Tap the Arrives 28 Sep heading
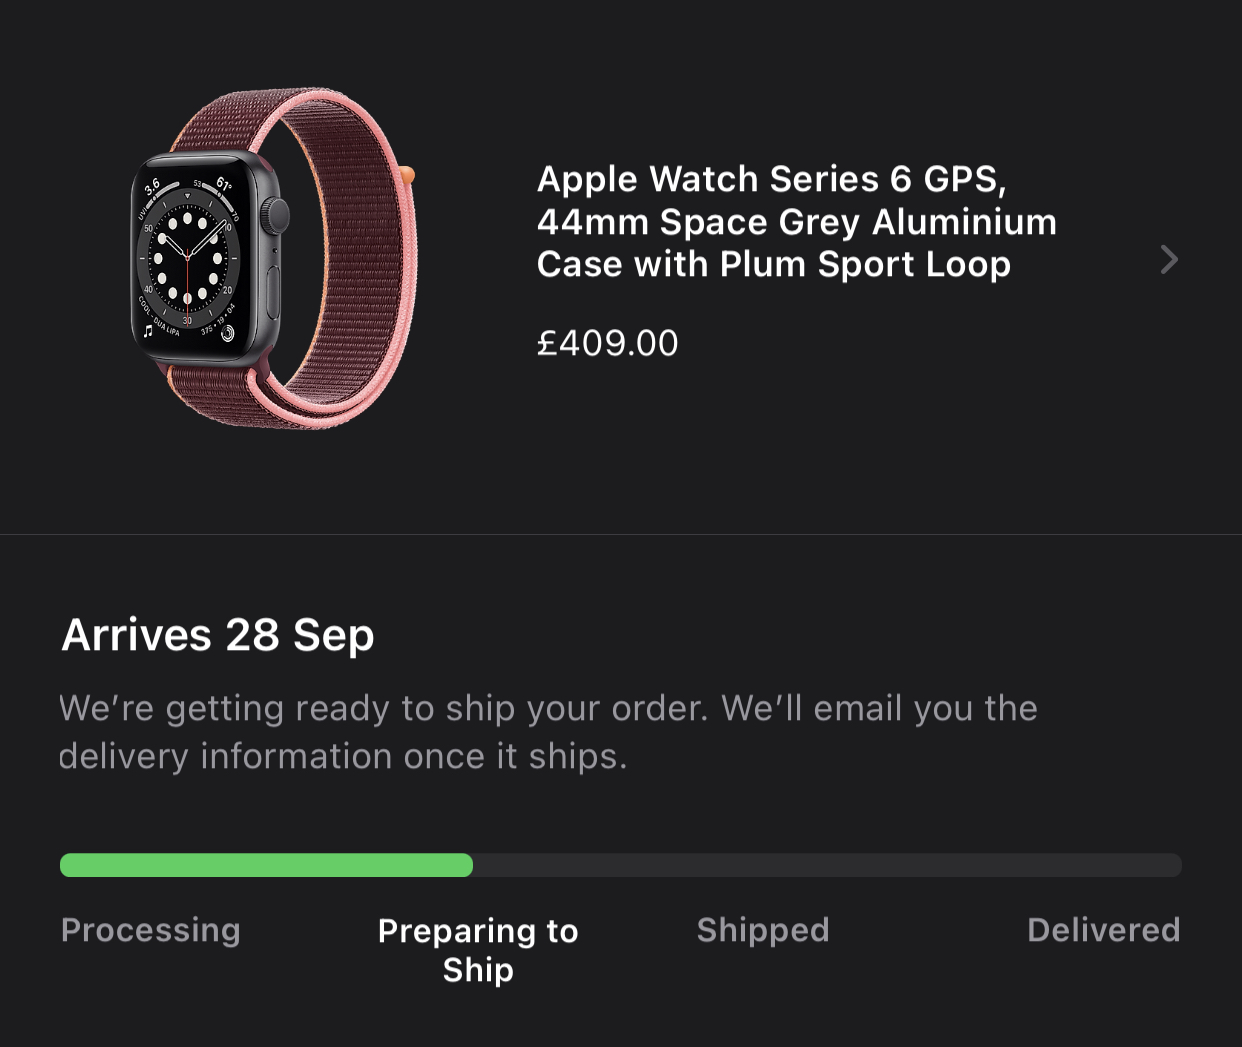The width and height of the screenshot is (1242, 1047). coord(218,634)
